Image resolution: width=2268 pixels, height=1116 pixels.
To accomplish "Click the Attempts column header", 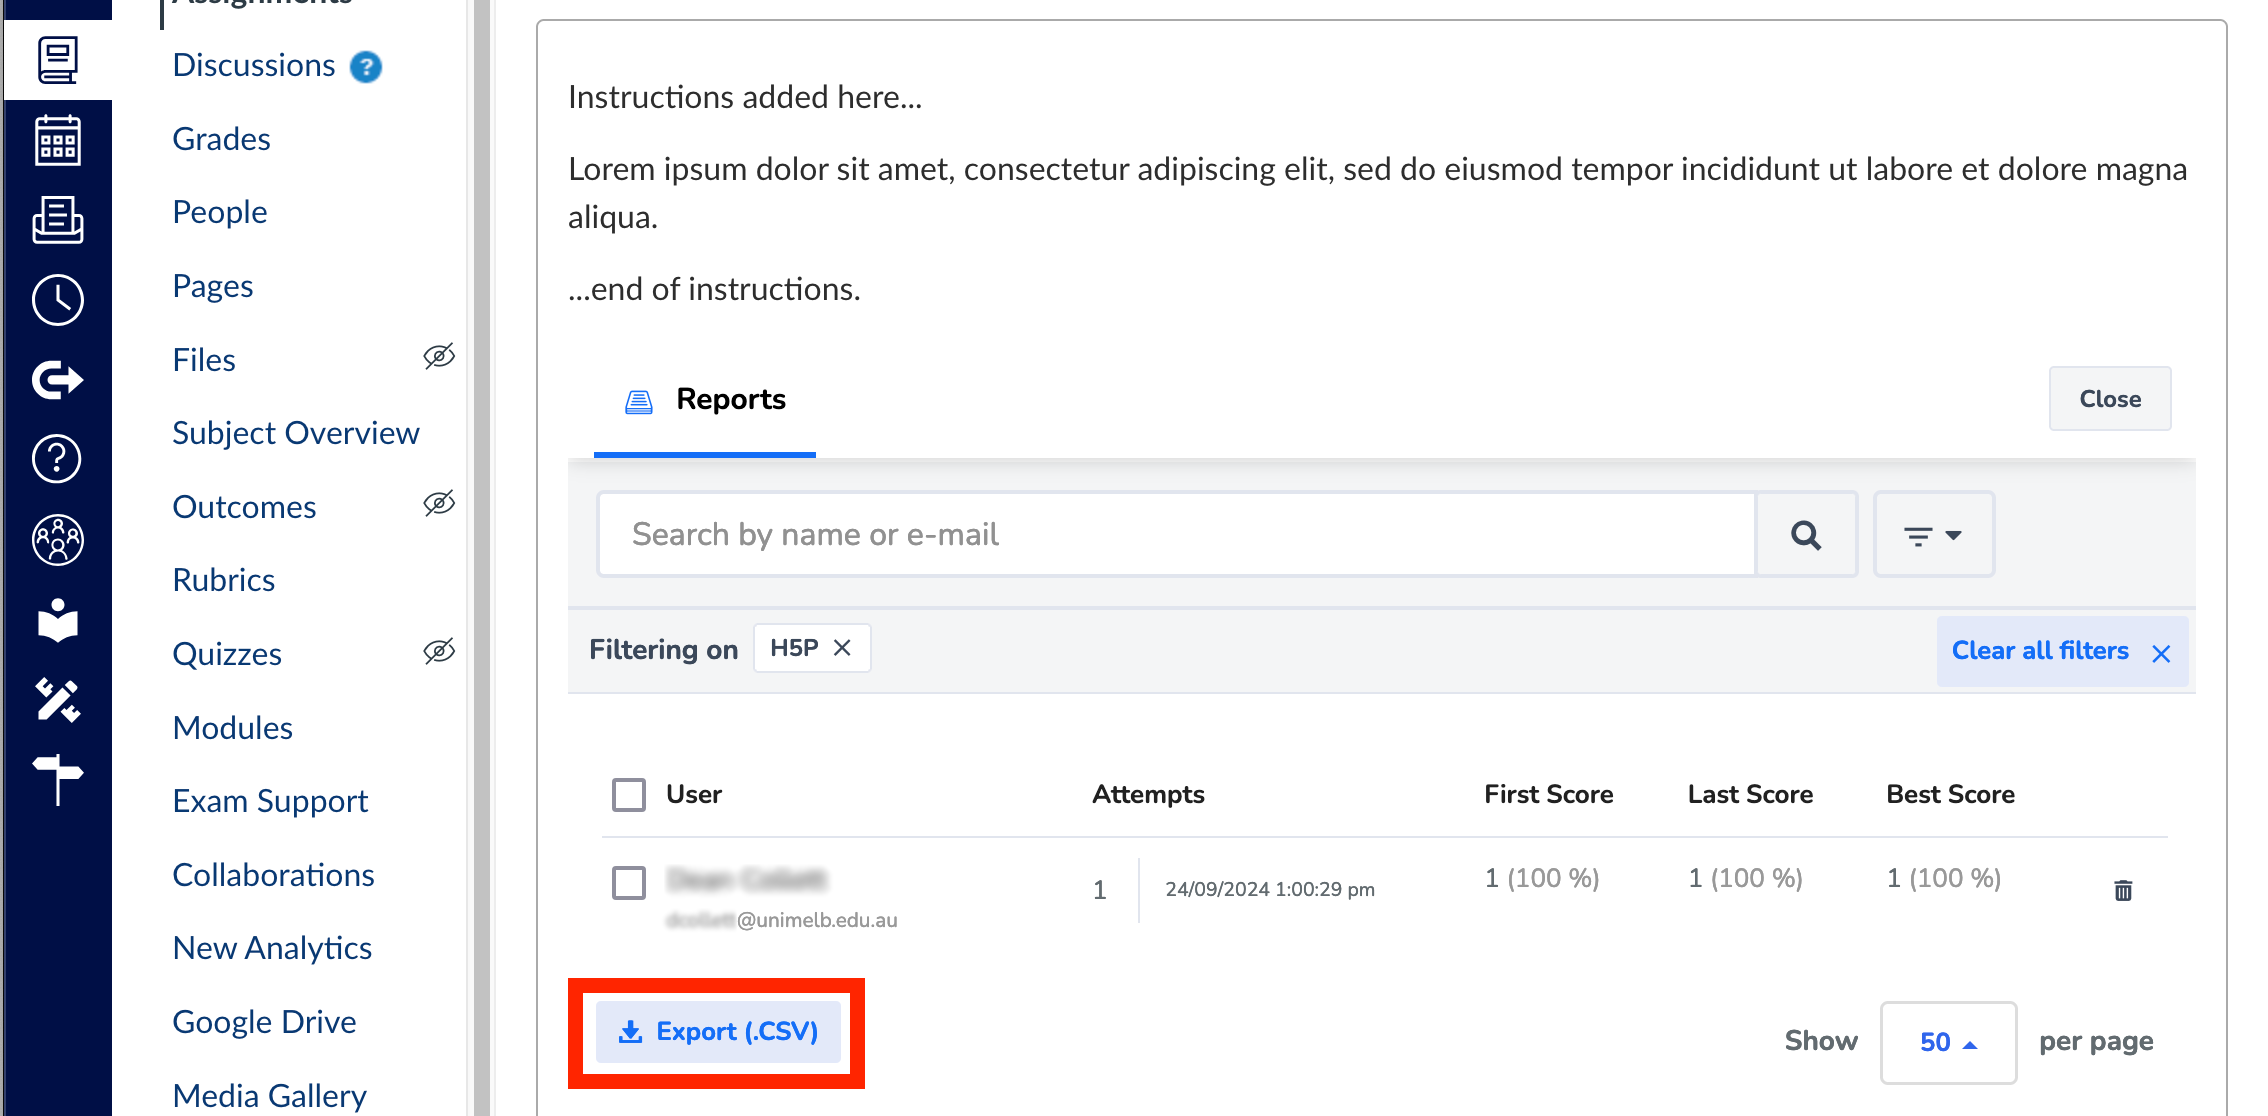I will point(1148,795).
